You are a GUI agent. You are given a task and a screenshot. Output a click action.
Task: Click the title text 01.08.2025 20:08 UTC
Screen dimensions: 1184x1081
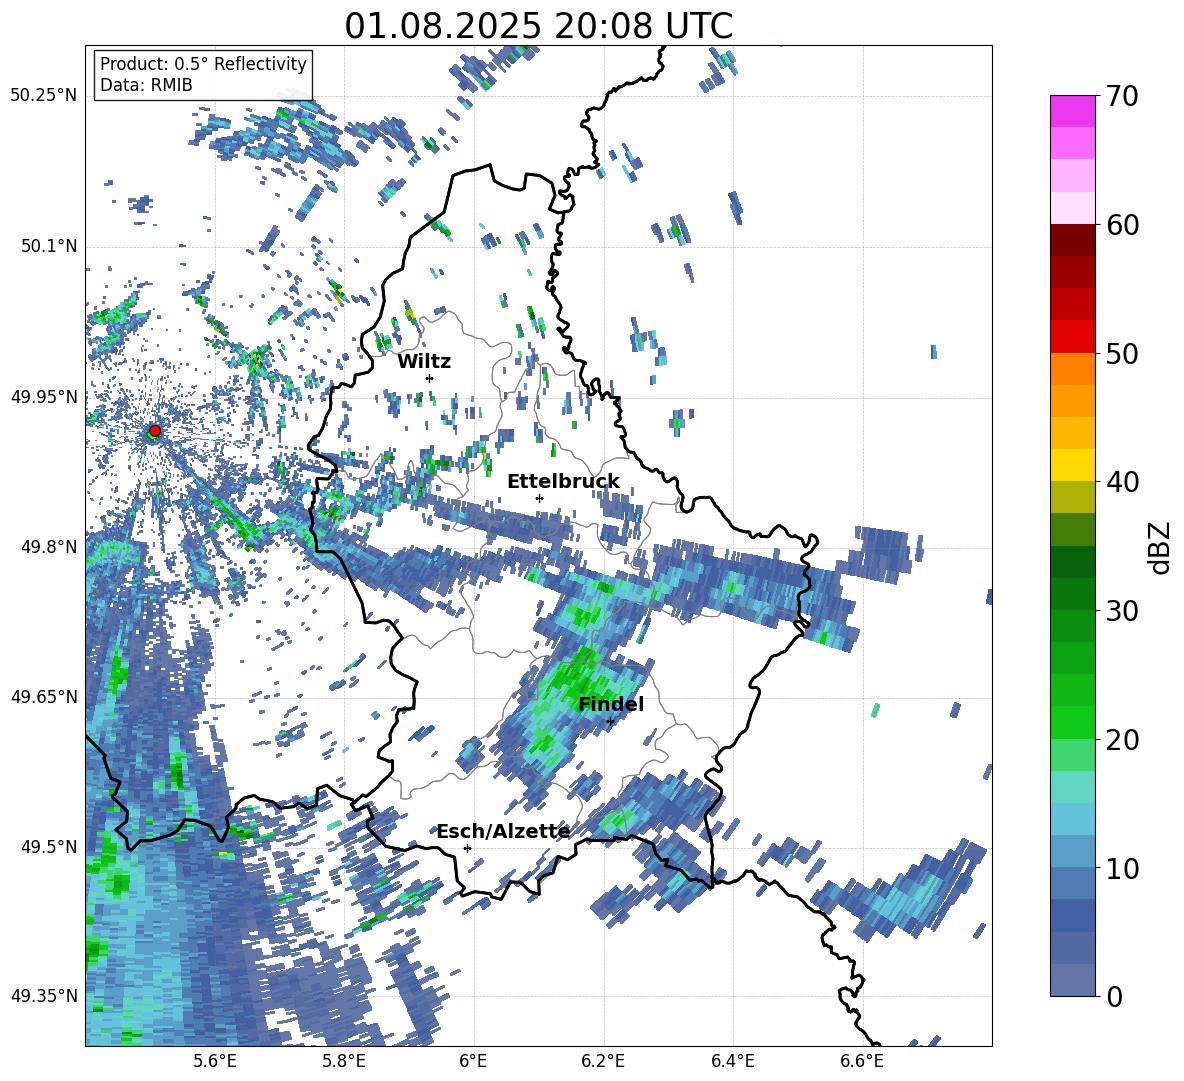[x=538, y=26]
